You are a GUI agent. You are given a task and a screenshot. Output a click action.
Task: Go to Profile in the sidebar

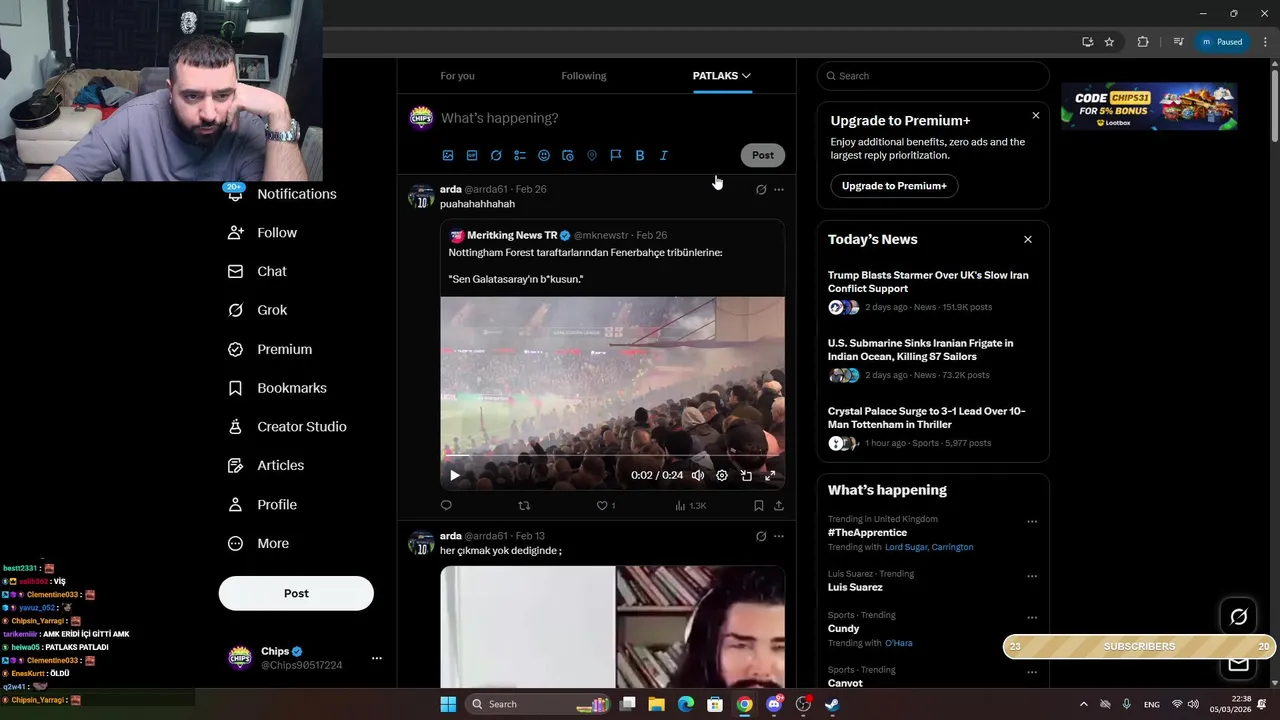(263, 505)
